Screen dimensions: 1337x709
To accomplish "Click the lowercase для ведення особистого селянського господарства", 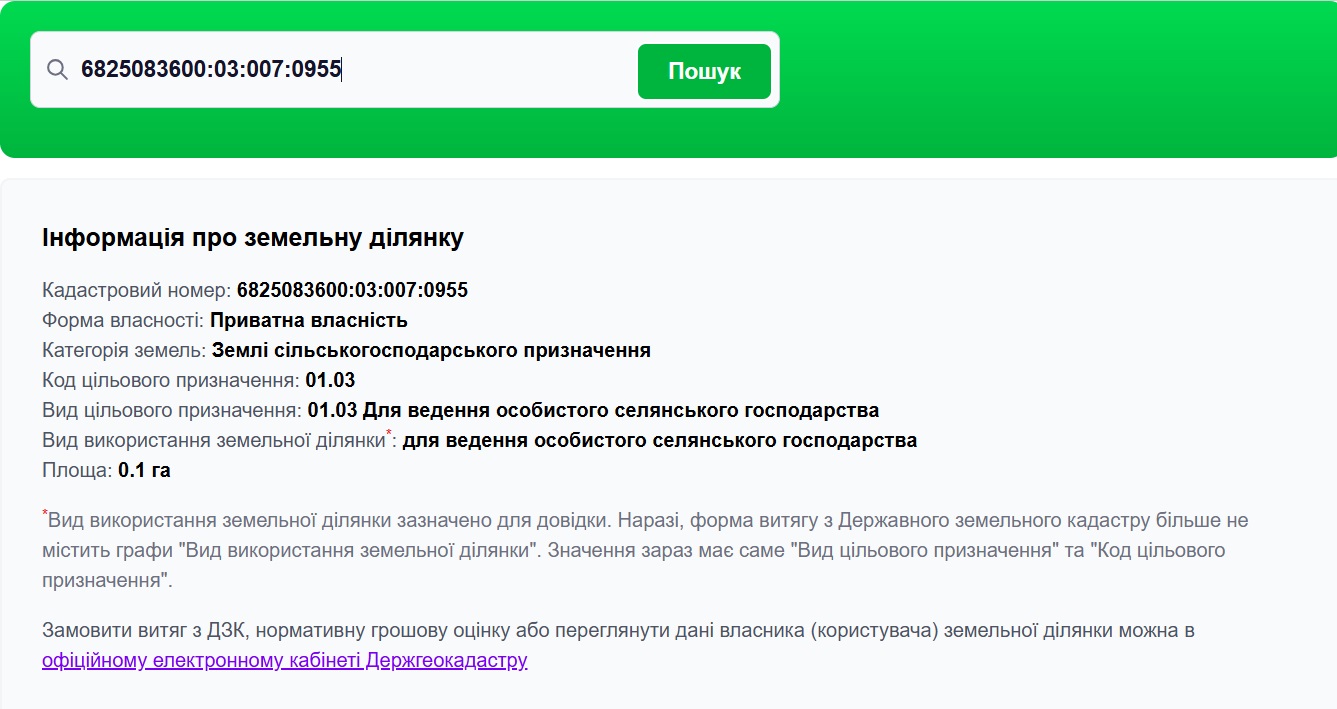I will coord(659,441).
